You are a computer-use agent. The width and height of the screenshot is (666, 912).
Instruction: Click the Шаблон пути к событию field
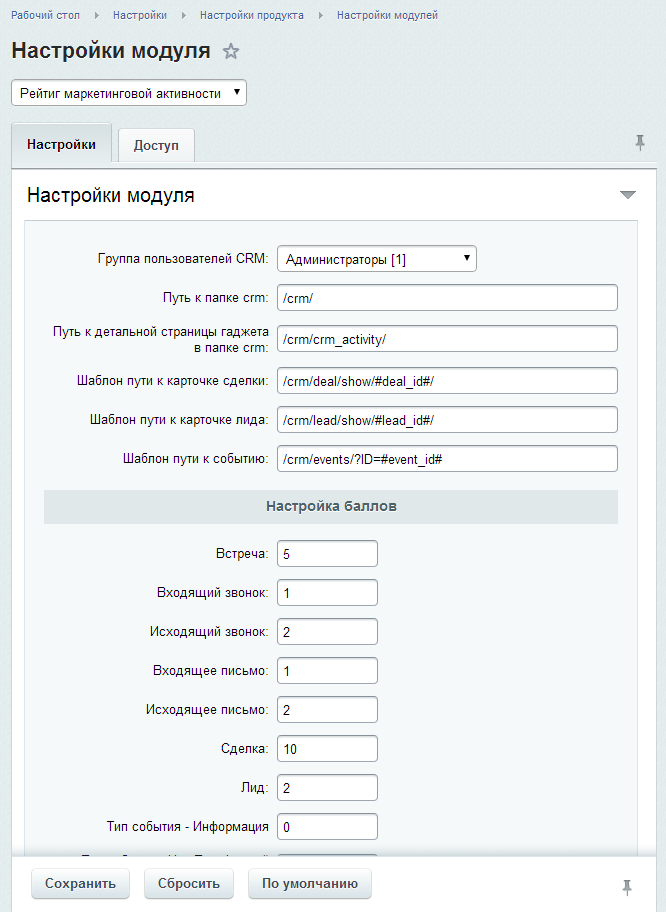(x=447, y=458)
